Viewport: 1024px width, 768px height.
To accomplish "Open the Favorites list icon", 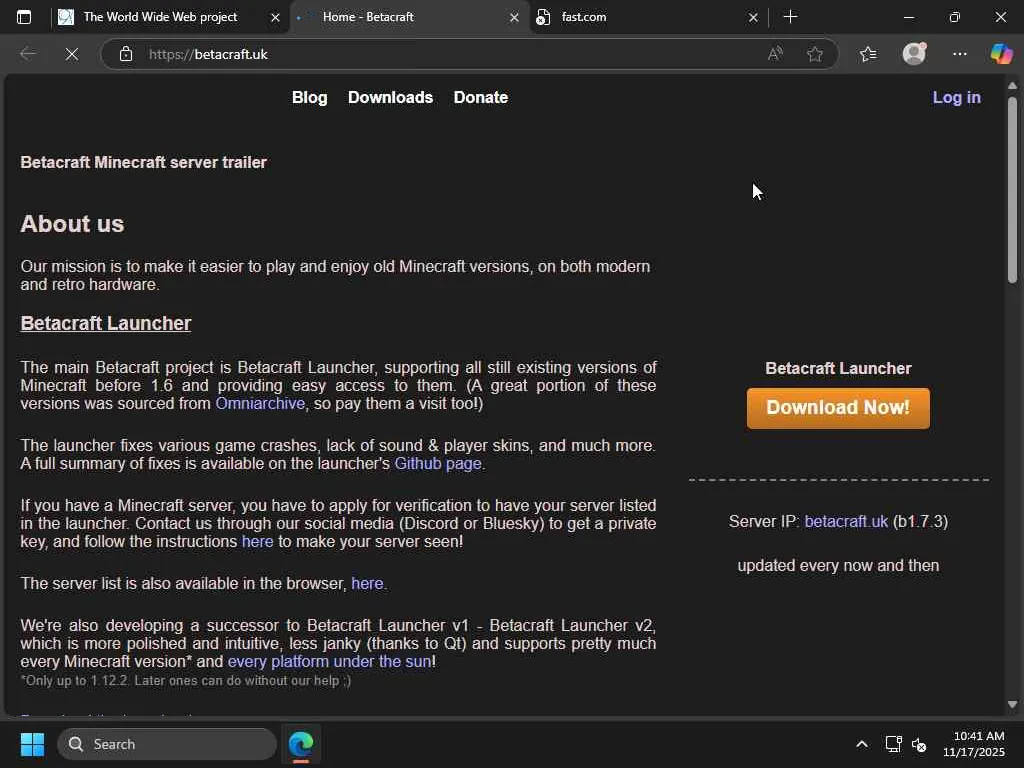I will (x=868, y=54).
